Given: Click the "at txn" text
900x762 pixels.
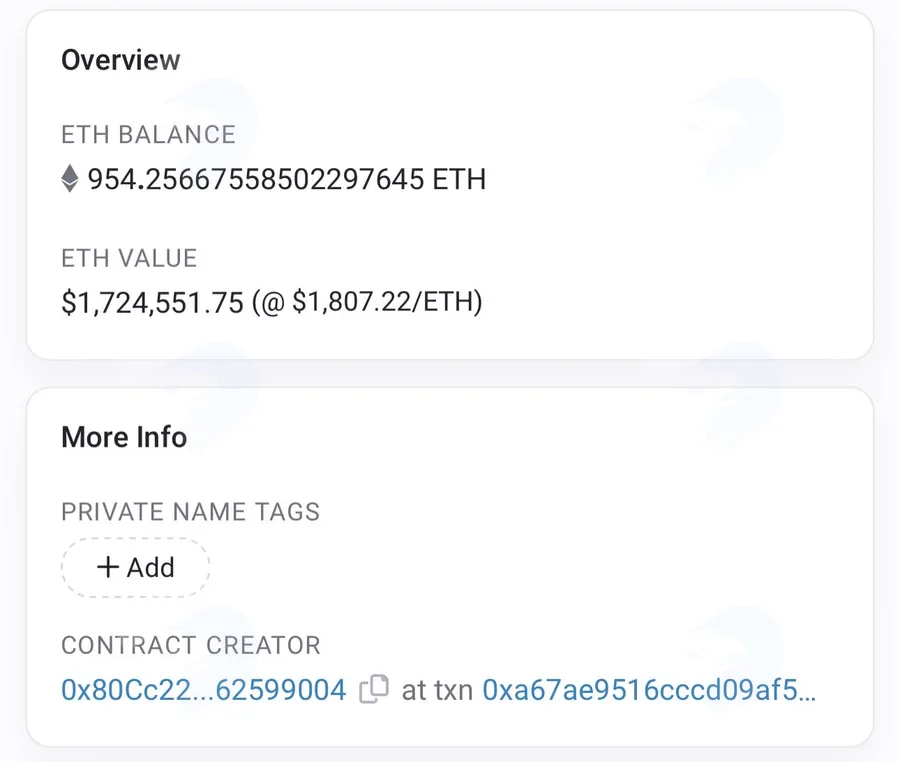Looking at the screenshot, I should click(x=437, y=690).
